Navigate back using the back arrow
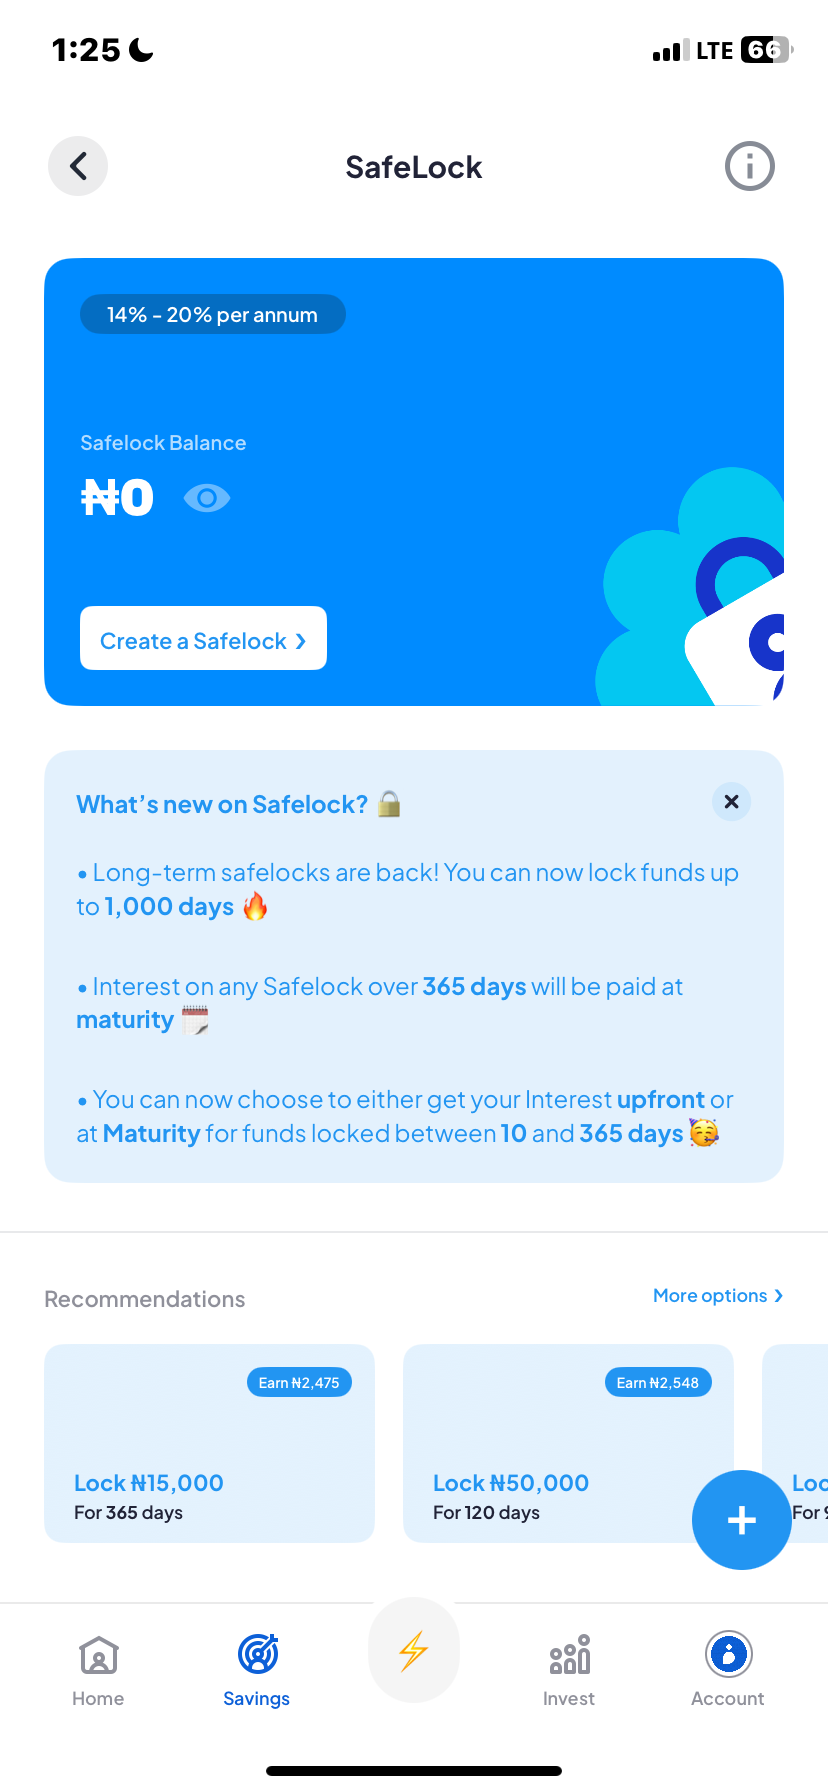 [77, 166]
